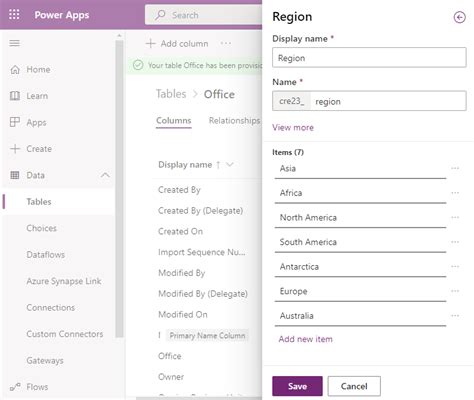Screen dimensions: 474x400
Task: Click the Learn book icon
Action: tap(15, 96)
